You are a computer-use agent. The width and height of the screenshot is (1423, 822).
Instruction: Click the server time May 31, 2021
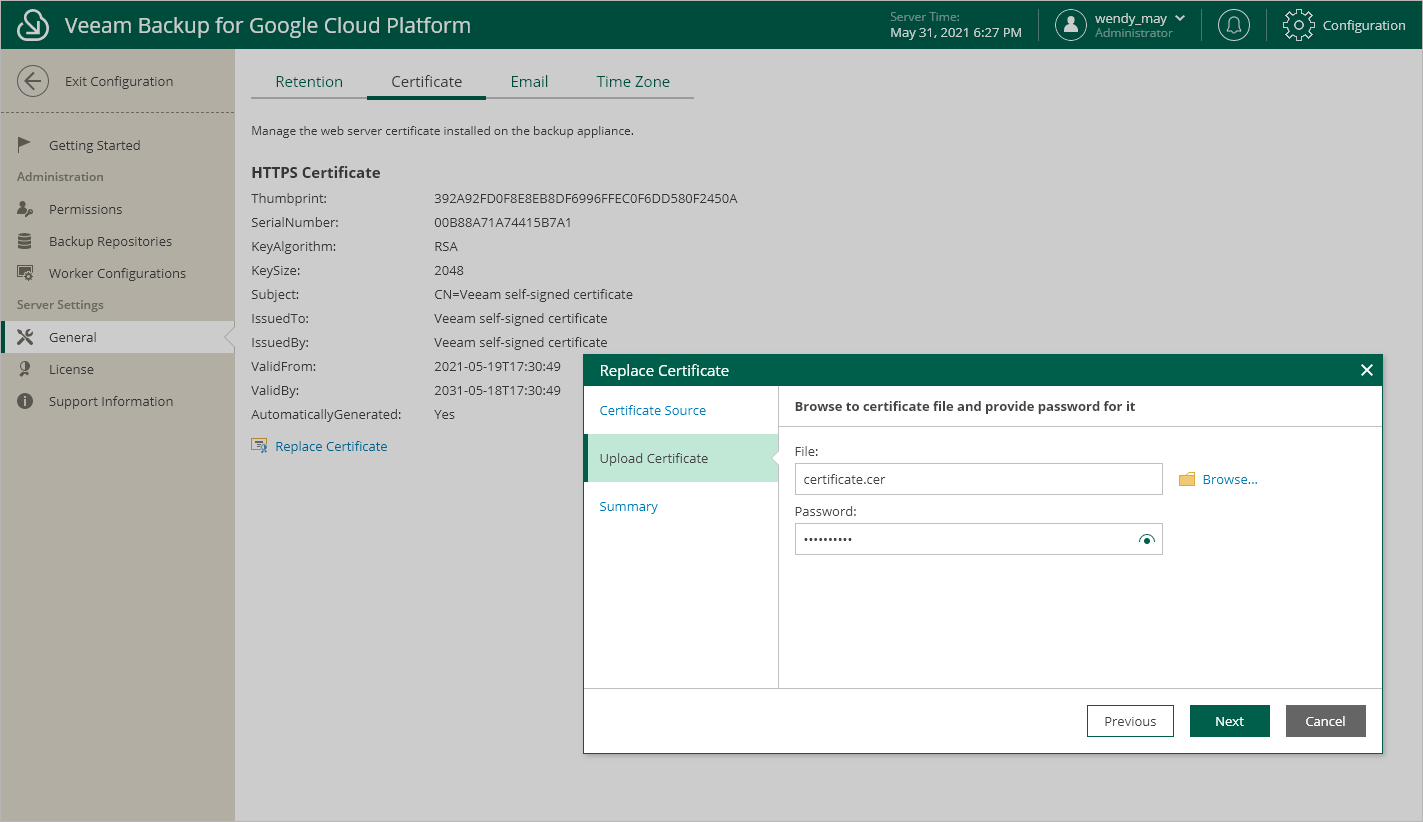click(x=956, y=33)
